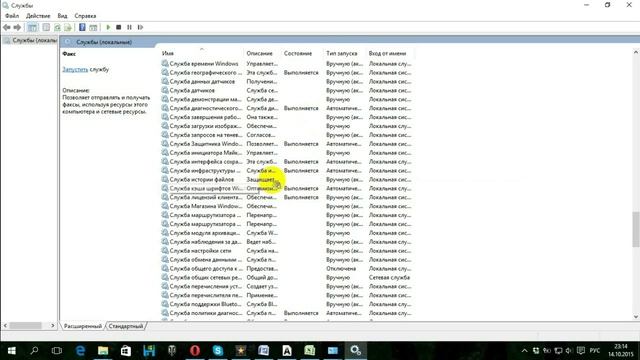Click the Pause service toolbar button
The height and width of the screenshot is (360, 640).
(x=129, y=27)
